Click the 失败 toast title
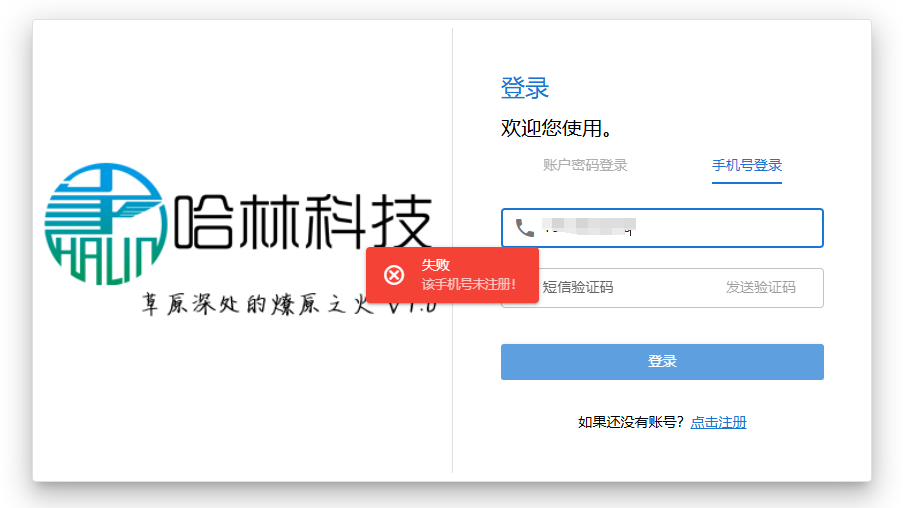 click(435, 265)
